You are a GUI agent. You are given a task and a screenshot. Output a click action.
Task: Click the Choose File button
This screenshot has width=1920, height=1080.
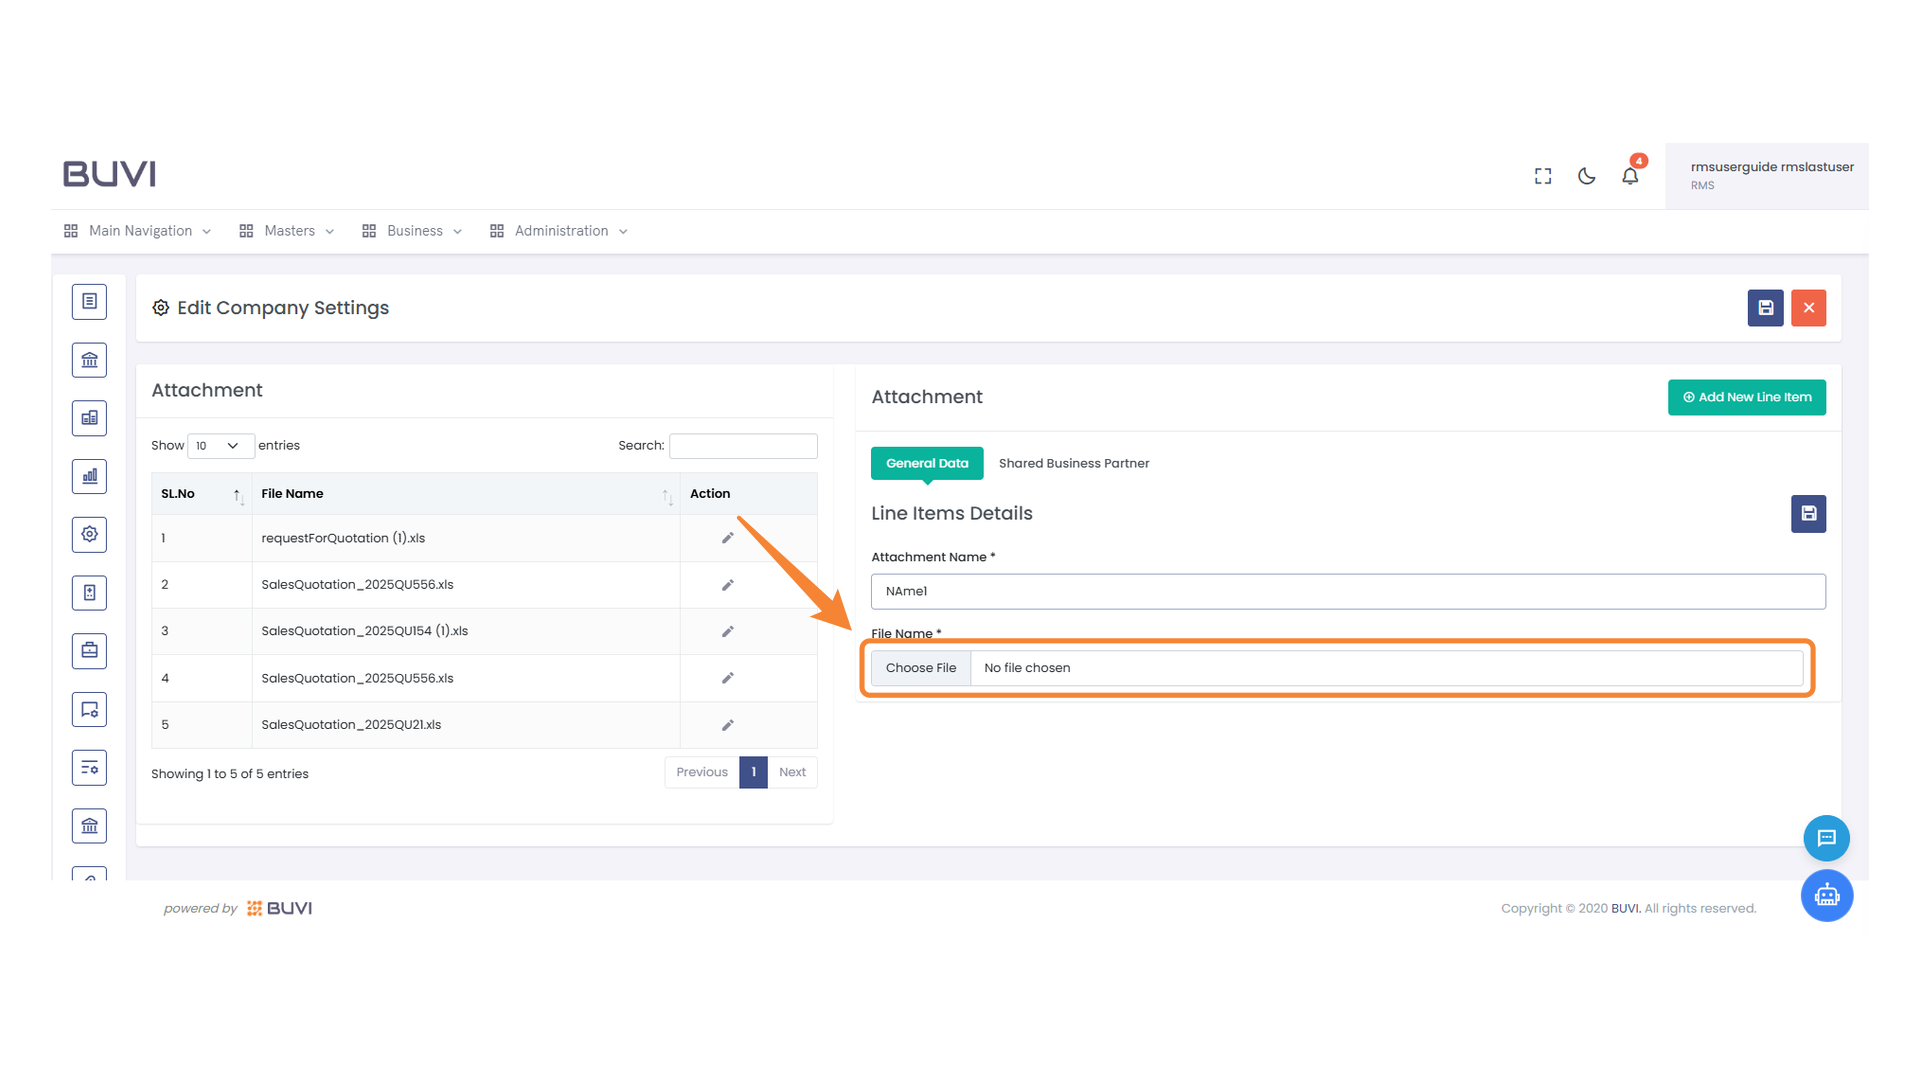click(x=920, y=668)
